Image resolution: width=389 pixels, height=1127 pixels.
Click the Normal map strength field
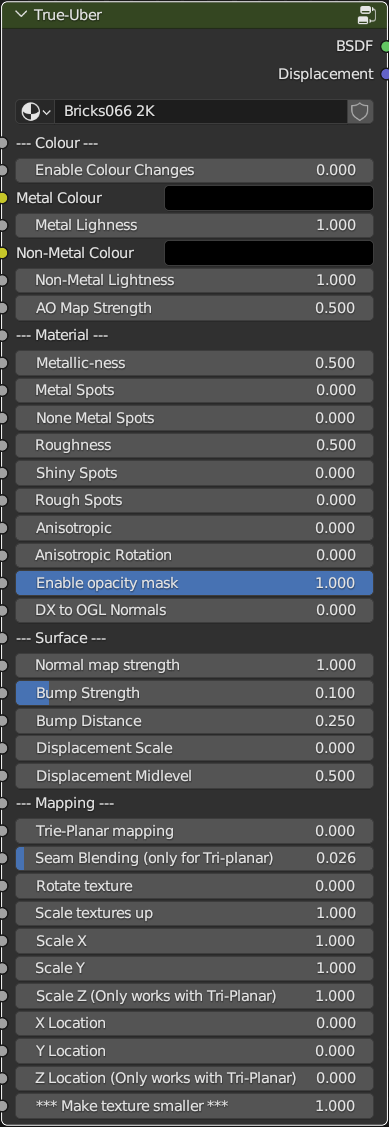pyautogui.click(x=194, y=666)
